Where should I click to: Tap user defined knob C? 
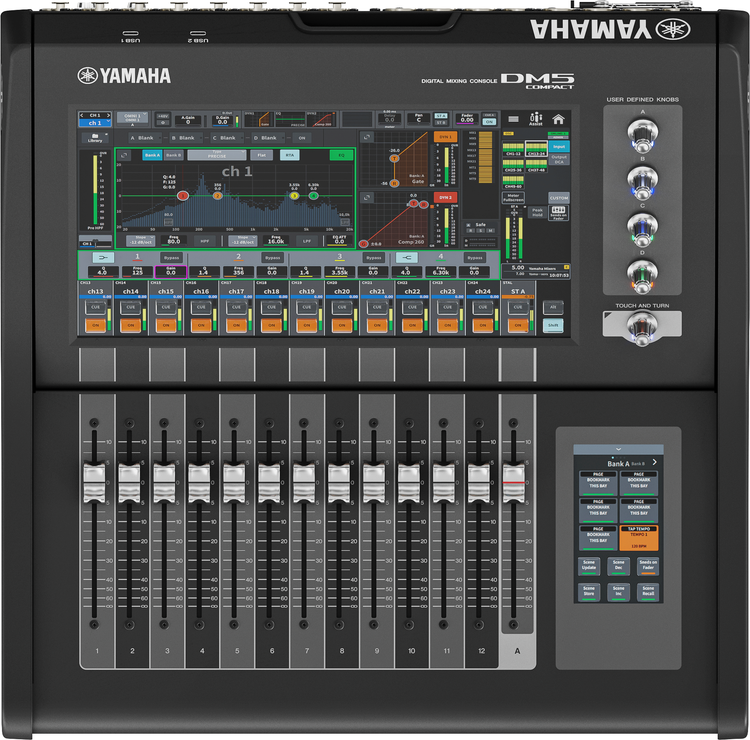(642, 229)
